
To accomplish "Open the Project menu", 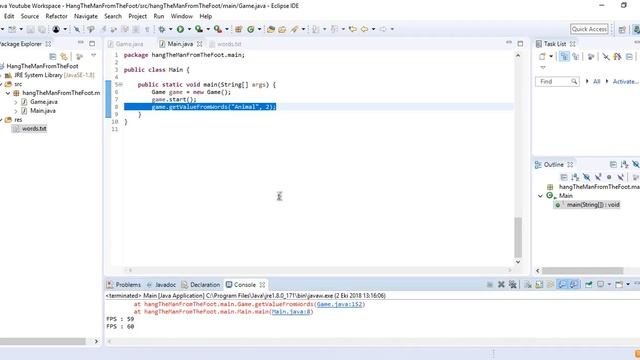I will click(x=138, y=16).
